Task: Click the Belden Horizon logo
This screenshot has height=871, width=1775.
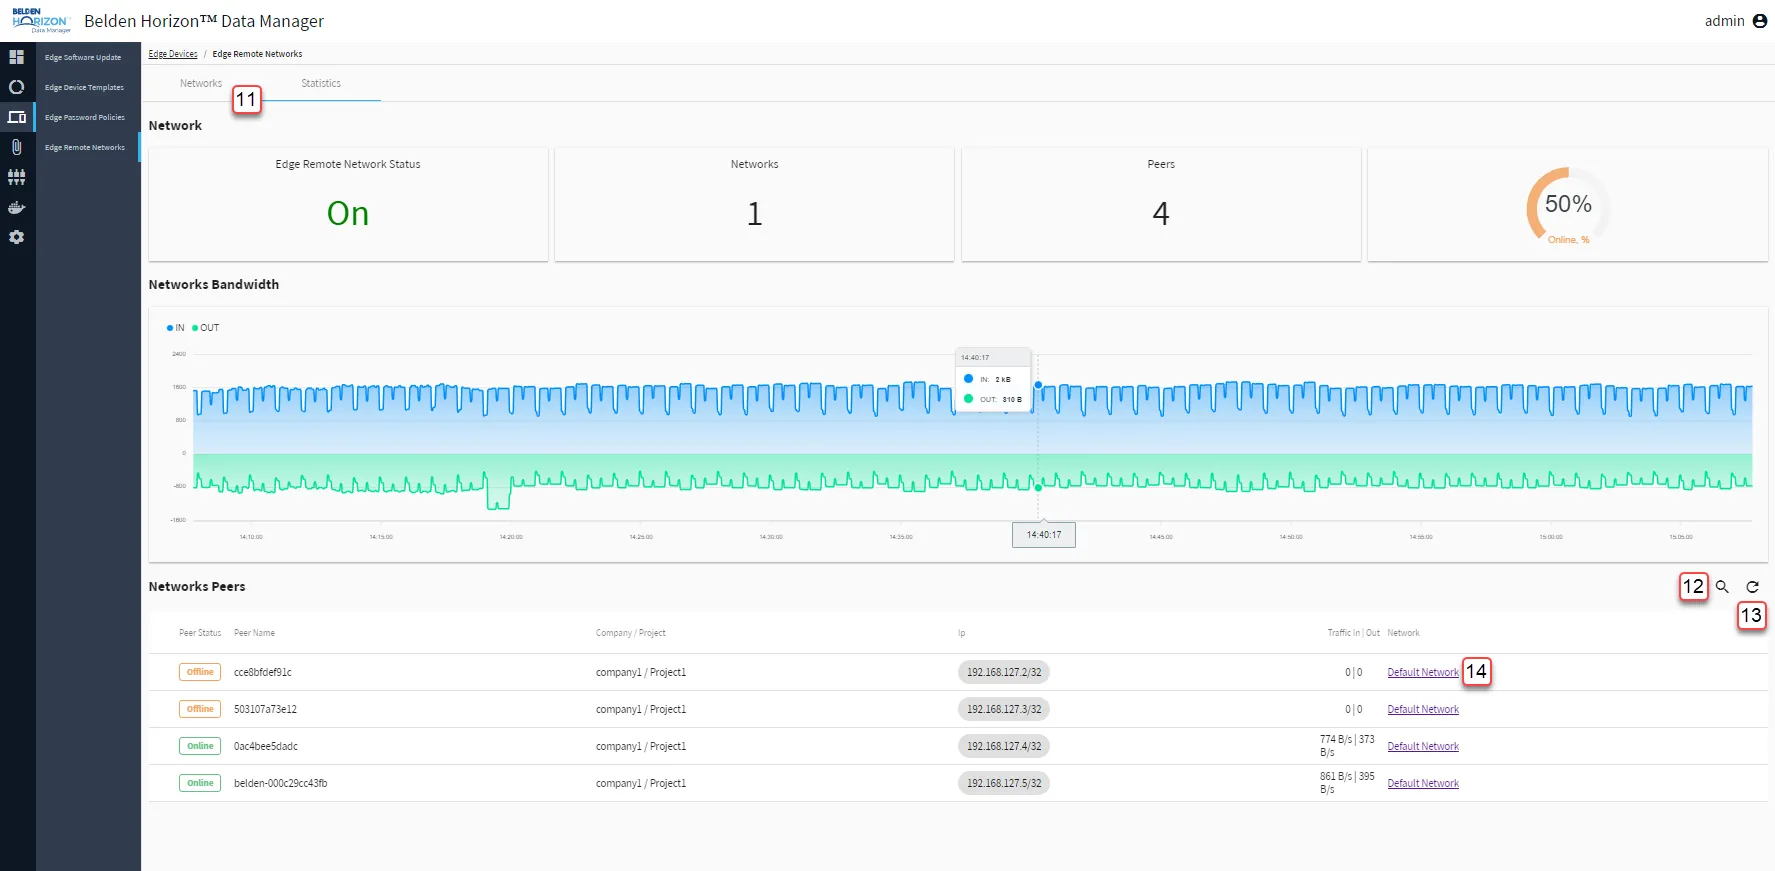Action: (41, 21)
